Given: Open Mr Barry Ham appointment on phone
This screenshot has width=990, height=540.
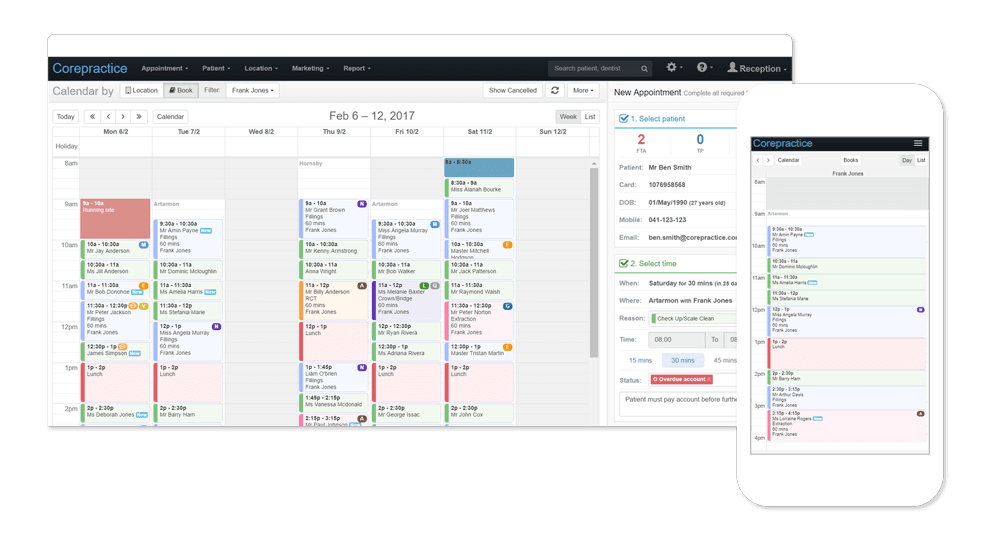Looking at the screenshot, I should coord(846,376).
